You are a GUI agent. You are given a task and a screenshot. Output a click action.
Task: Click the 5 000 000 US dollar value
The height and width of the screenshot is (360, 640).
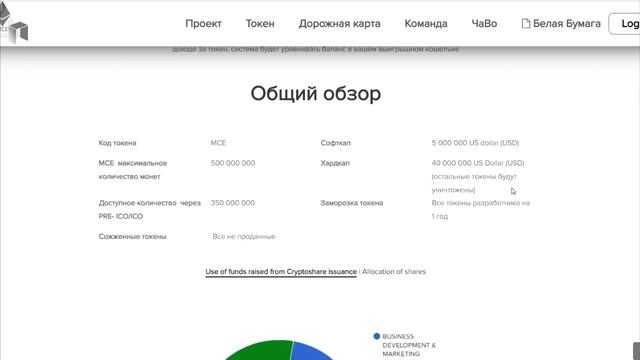tap(475, 143)
